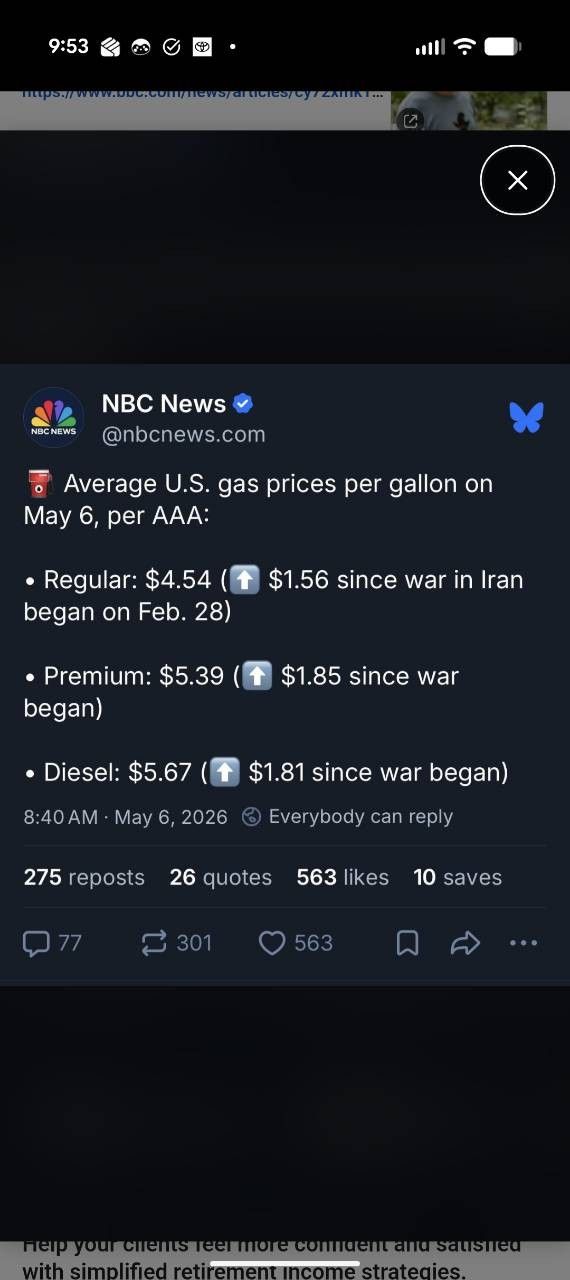
Task: Open the external link icon on article thumbnail
Action: click(410, 120)
